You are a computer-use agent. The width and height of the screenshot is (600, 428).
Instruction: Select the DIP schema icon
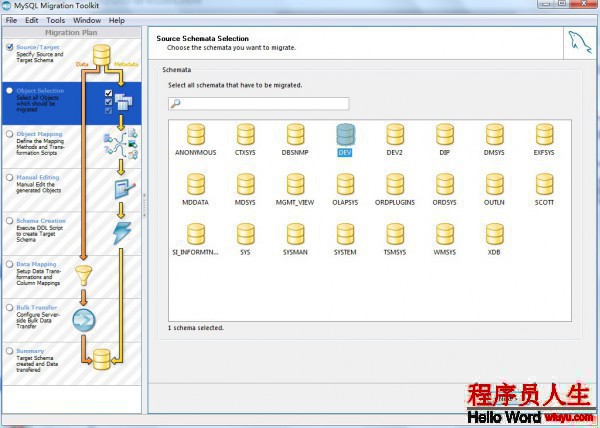tap(445, 135)
